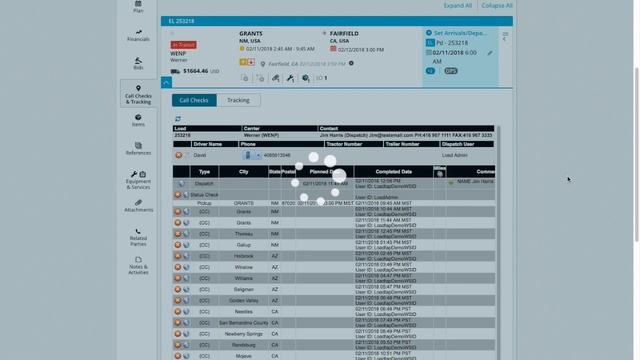The image size is (640, 360).
Task: Click the 'San Bernardino County' city cell
Action: 244,323
